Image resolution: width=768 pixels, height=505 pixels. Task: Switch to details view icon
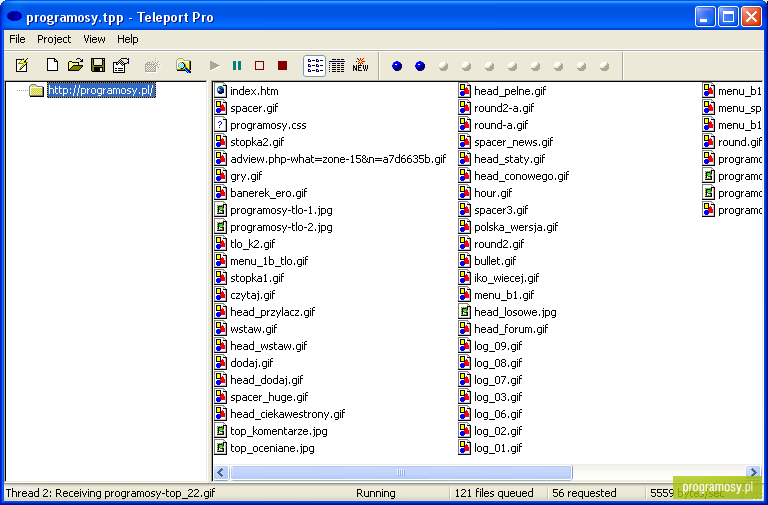336,66
